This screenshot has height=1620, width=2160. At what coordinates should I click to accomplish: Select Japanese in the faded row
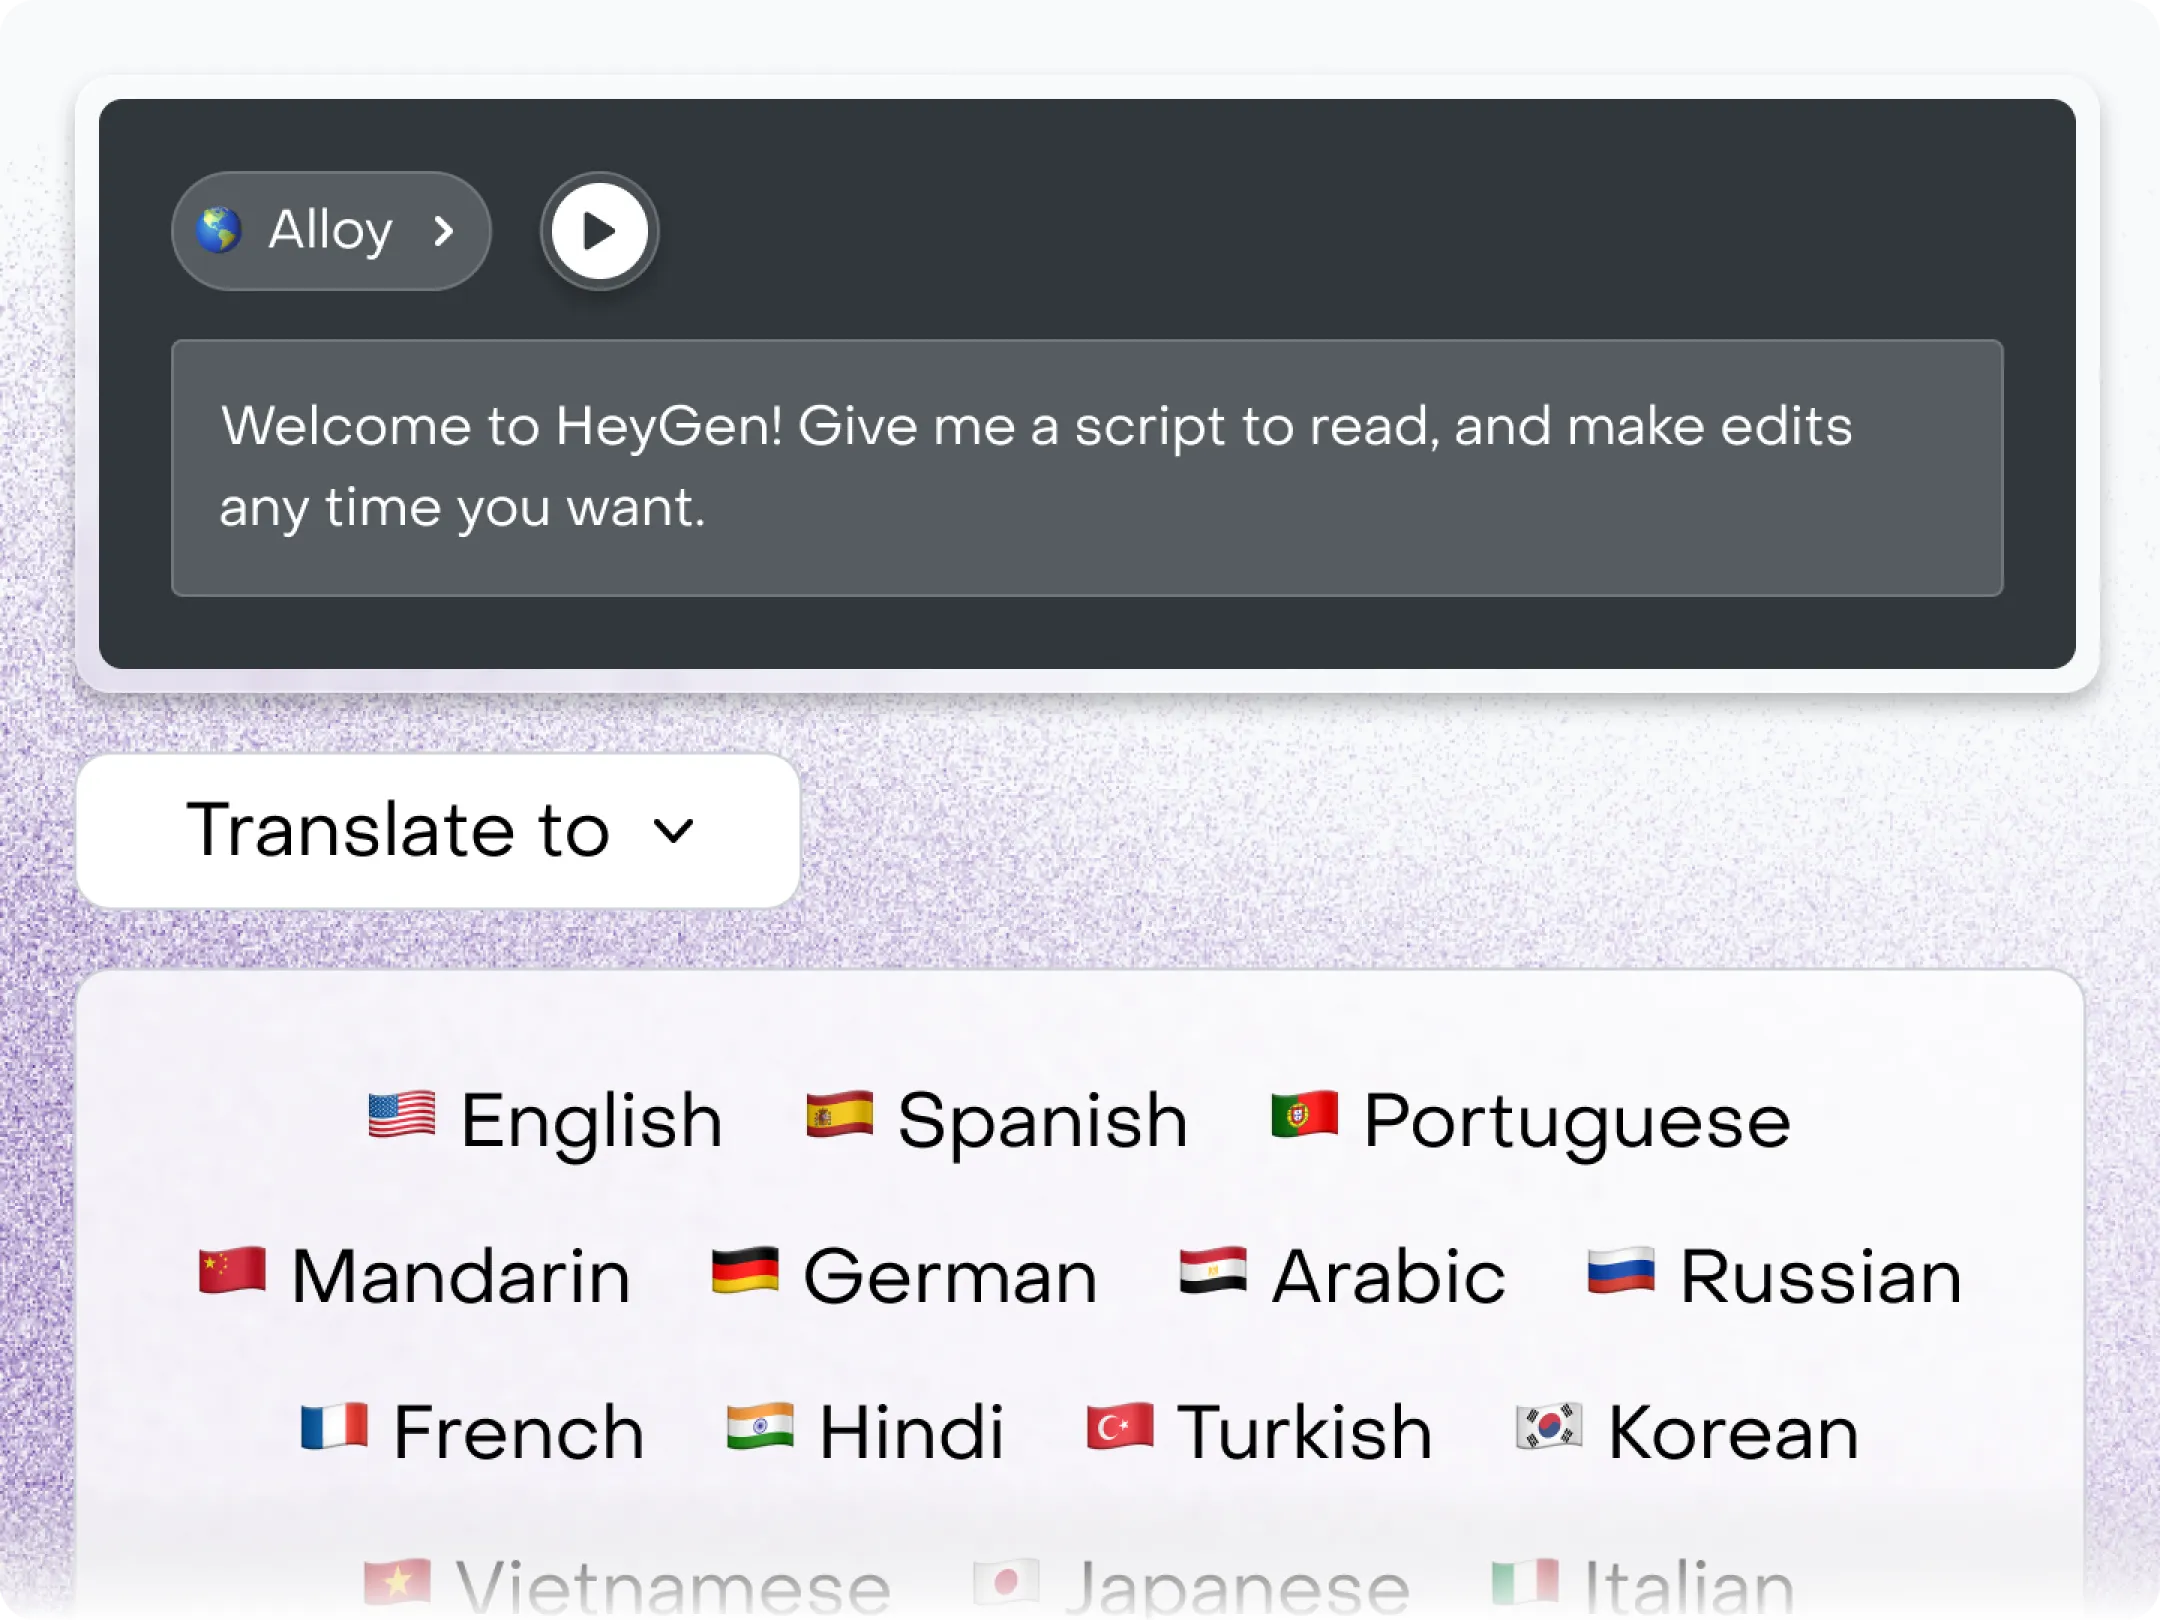click(x=1237, y=1587)
